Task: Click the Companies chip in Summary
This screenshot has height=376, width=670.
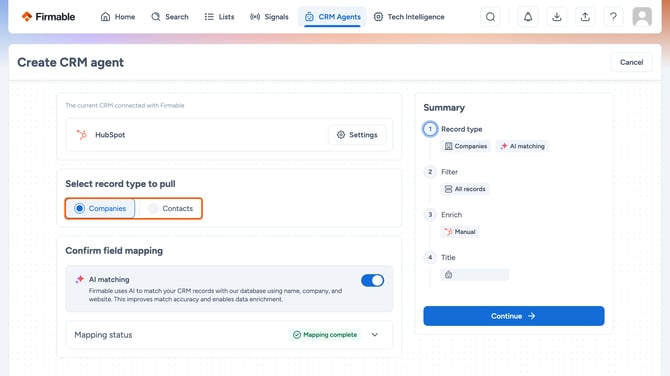Action: (x=466, y=146)
